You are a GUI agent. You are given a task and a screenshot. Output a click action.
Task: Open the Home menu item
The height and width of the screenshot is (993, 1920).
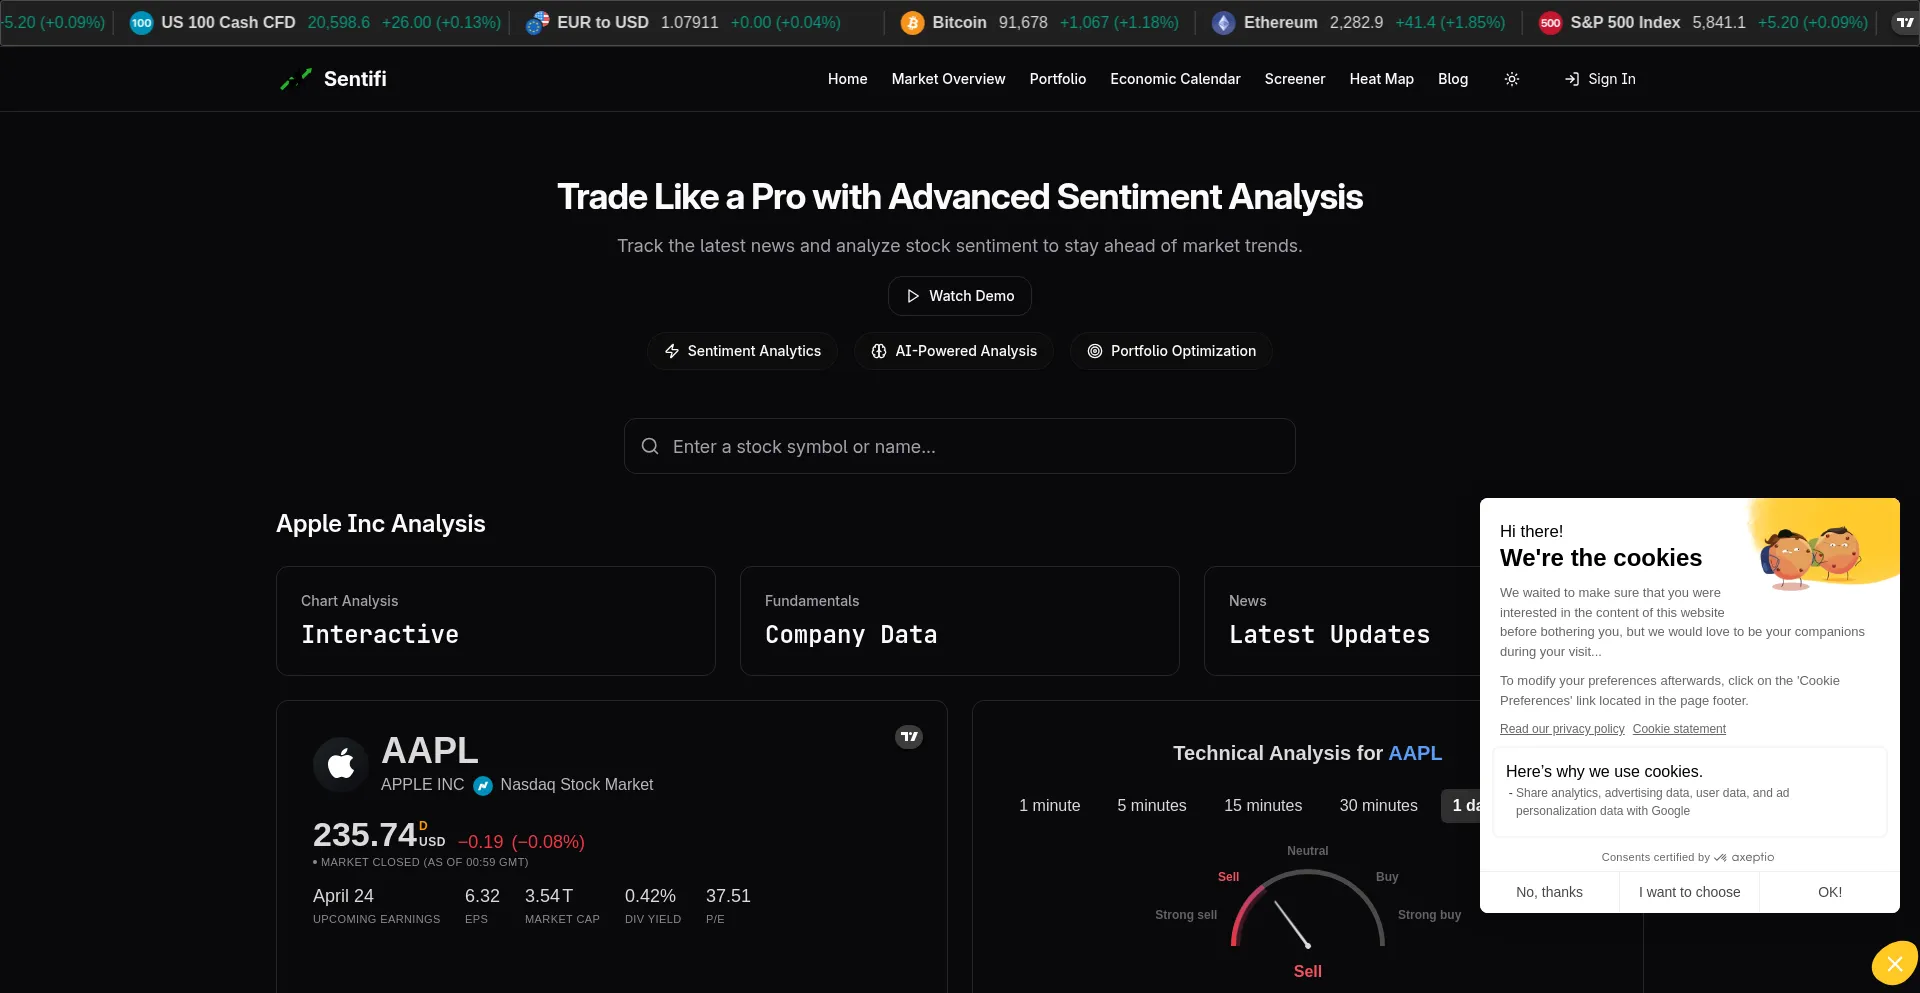[847, 79]
